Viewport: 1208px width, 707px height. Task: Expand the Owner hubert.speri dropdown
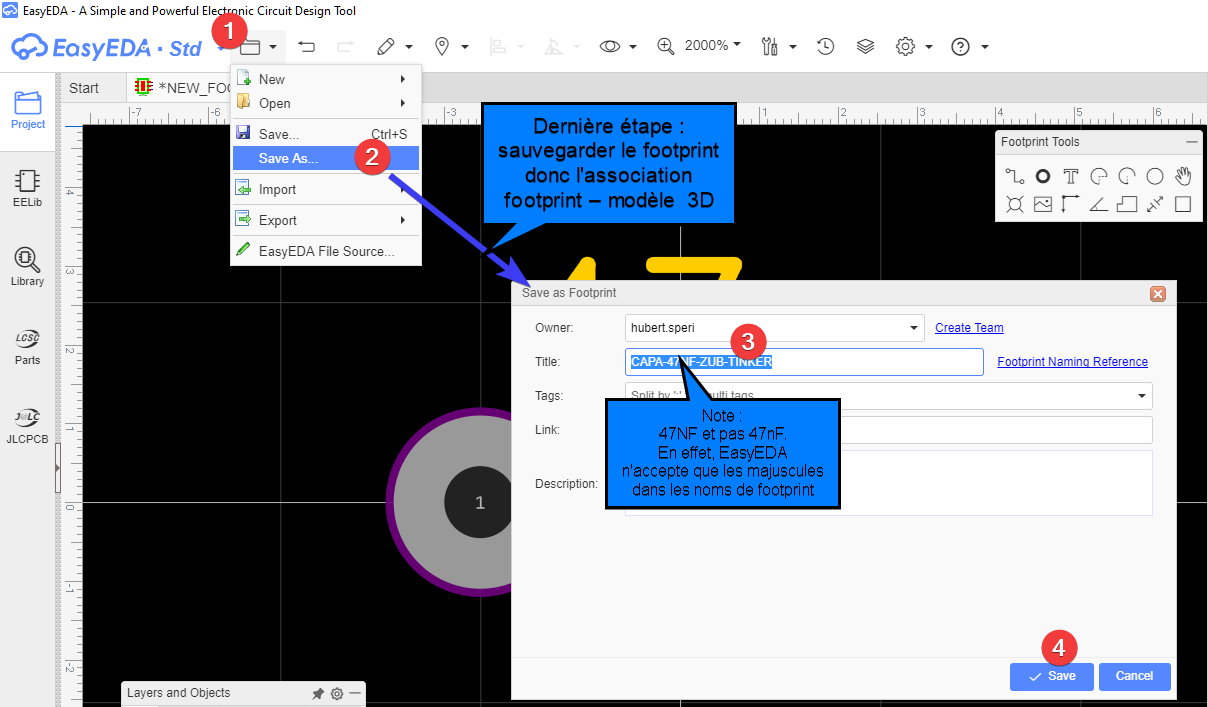click(x=914, y=328)
